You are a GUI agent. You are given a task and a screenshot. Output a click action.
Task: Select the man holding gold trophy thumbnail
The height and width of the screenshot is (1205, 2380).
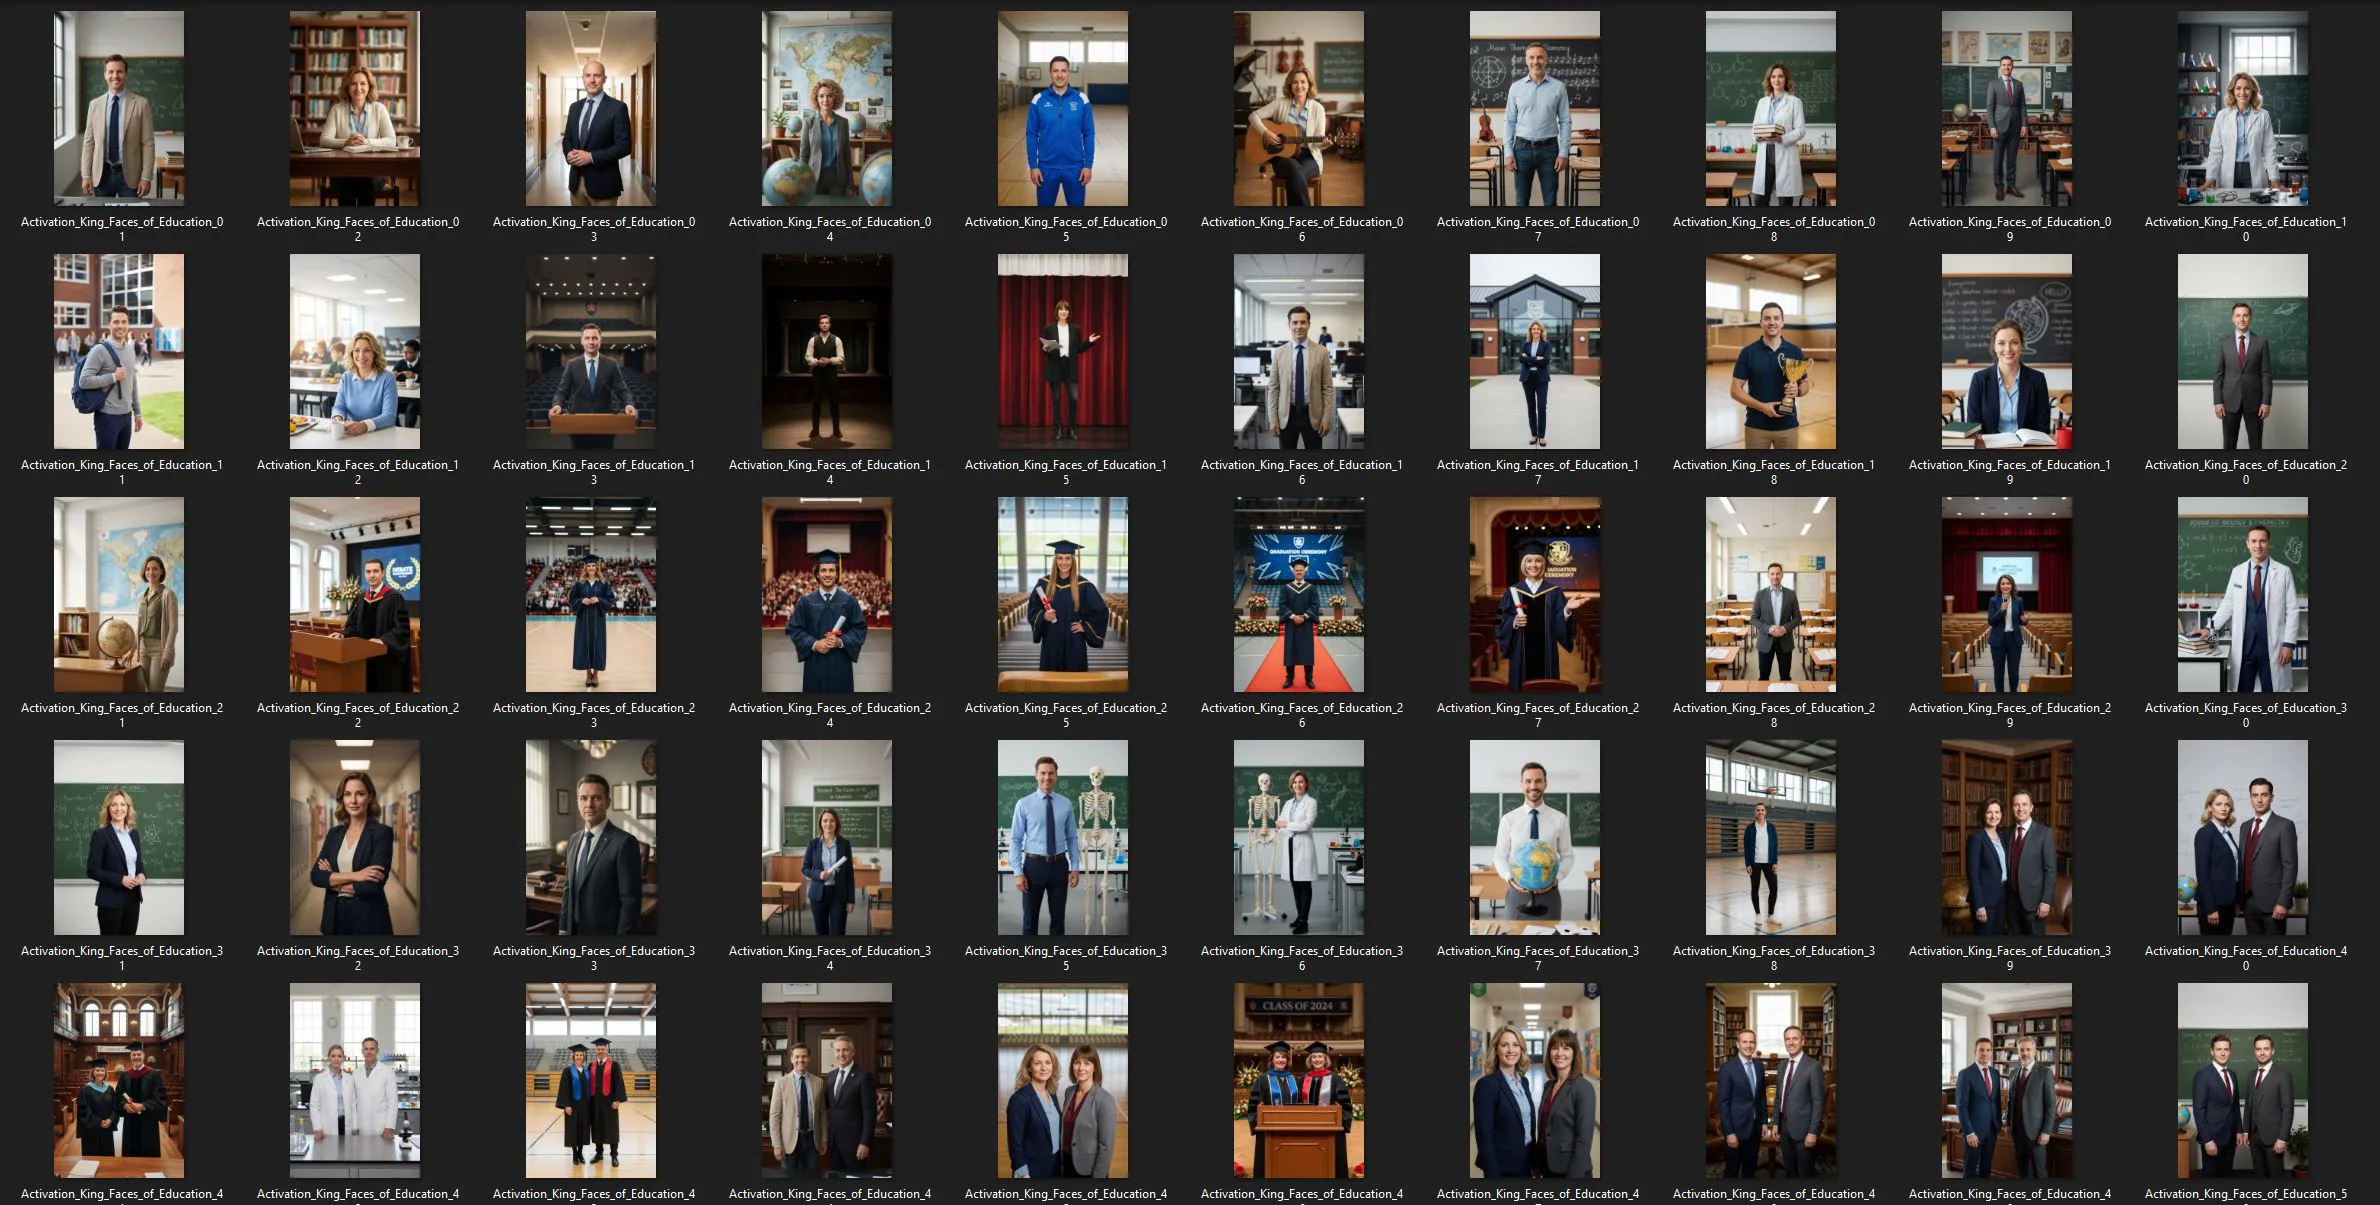click(1770, 351)
